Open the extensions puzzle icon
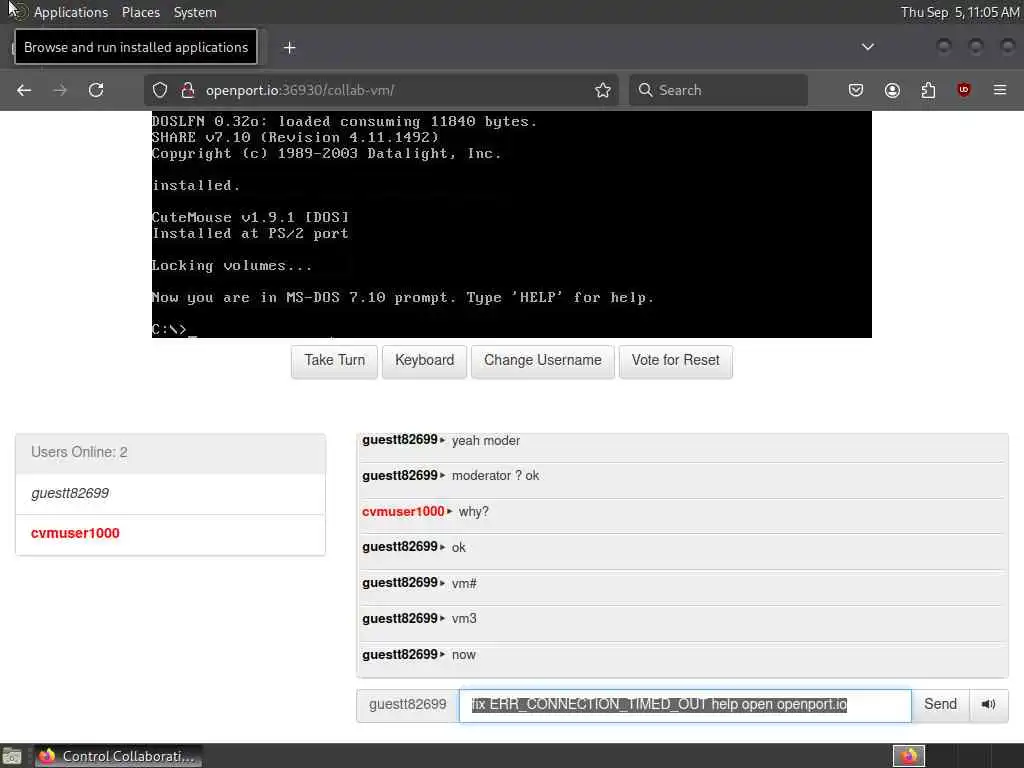This screenshot has width=1024, height=768. point(928,90)
